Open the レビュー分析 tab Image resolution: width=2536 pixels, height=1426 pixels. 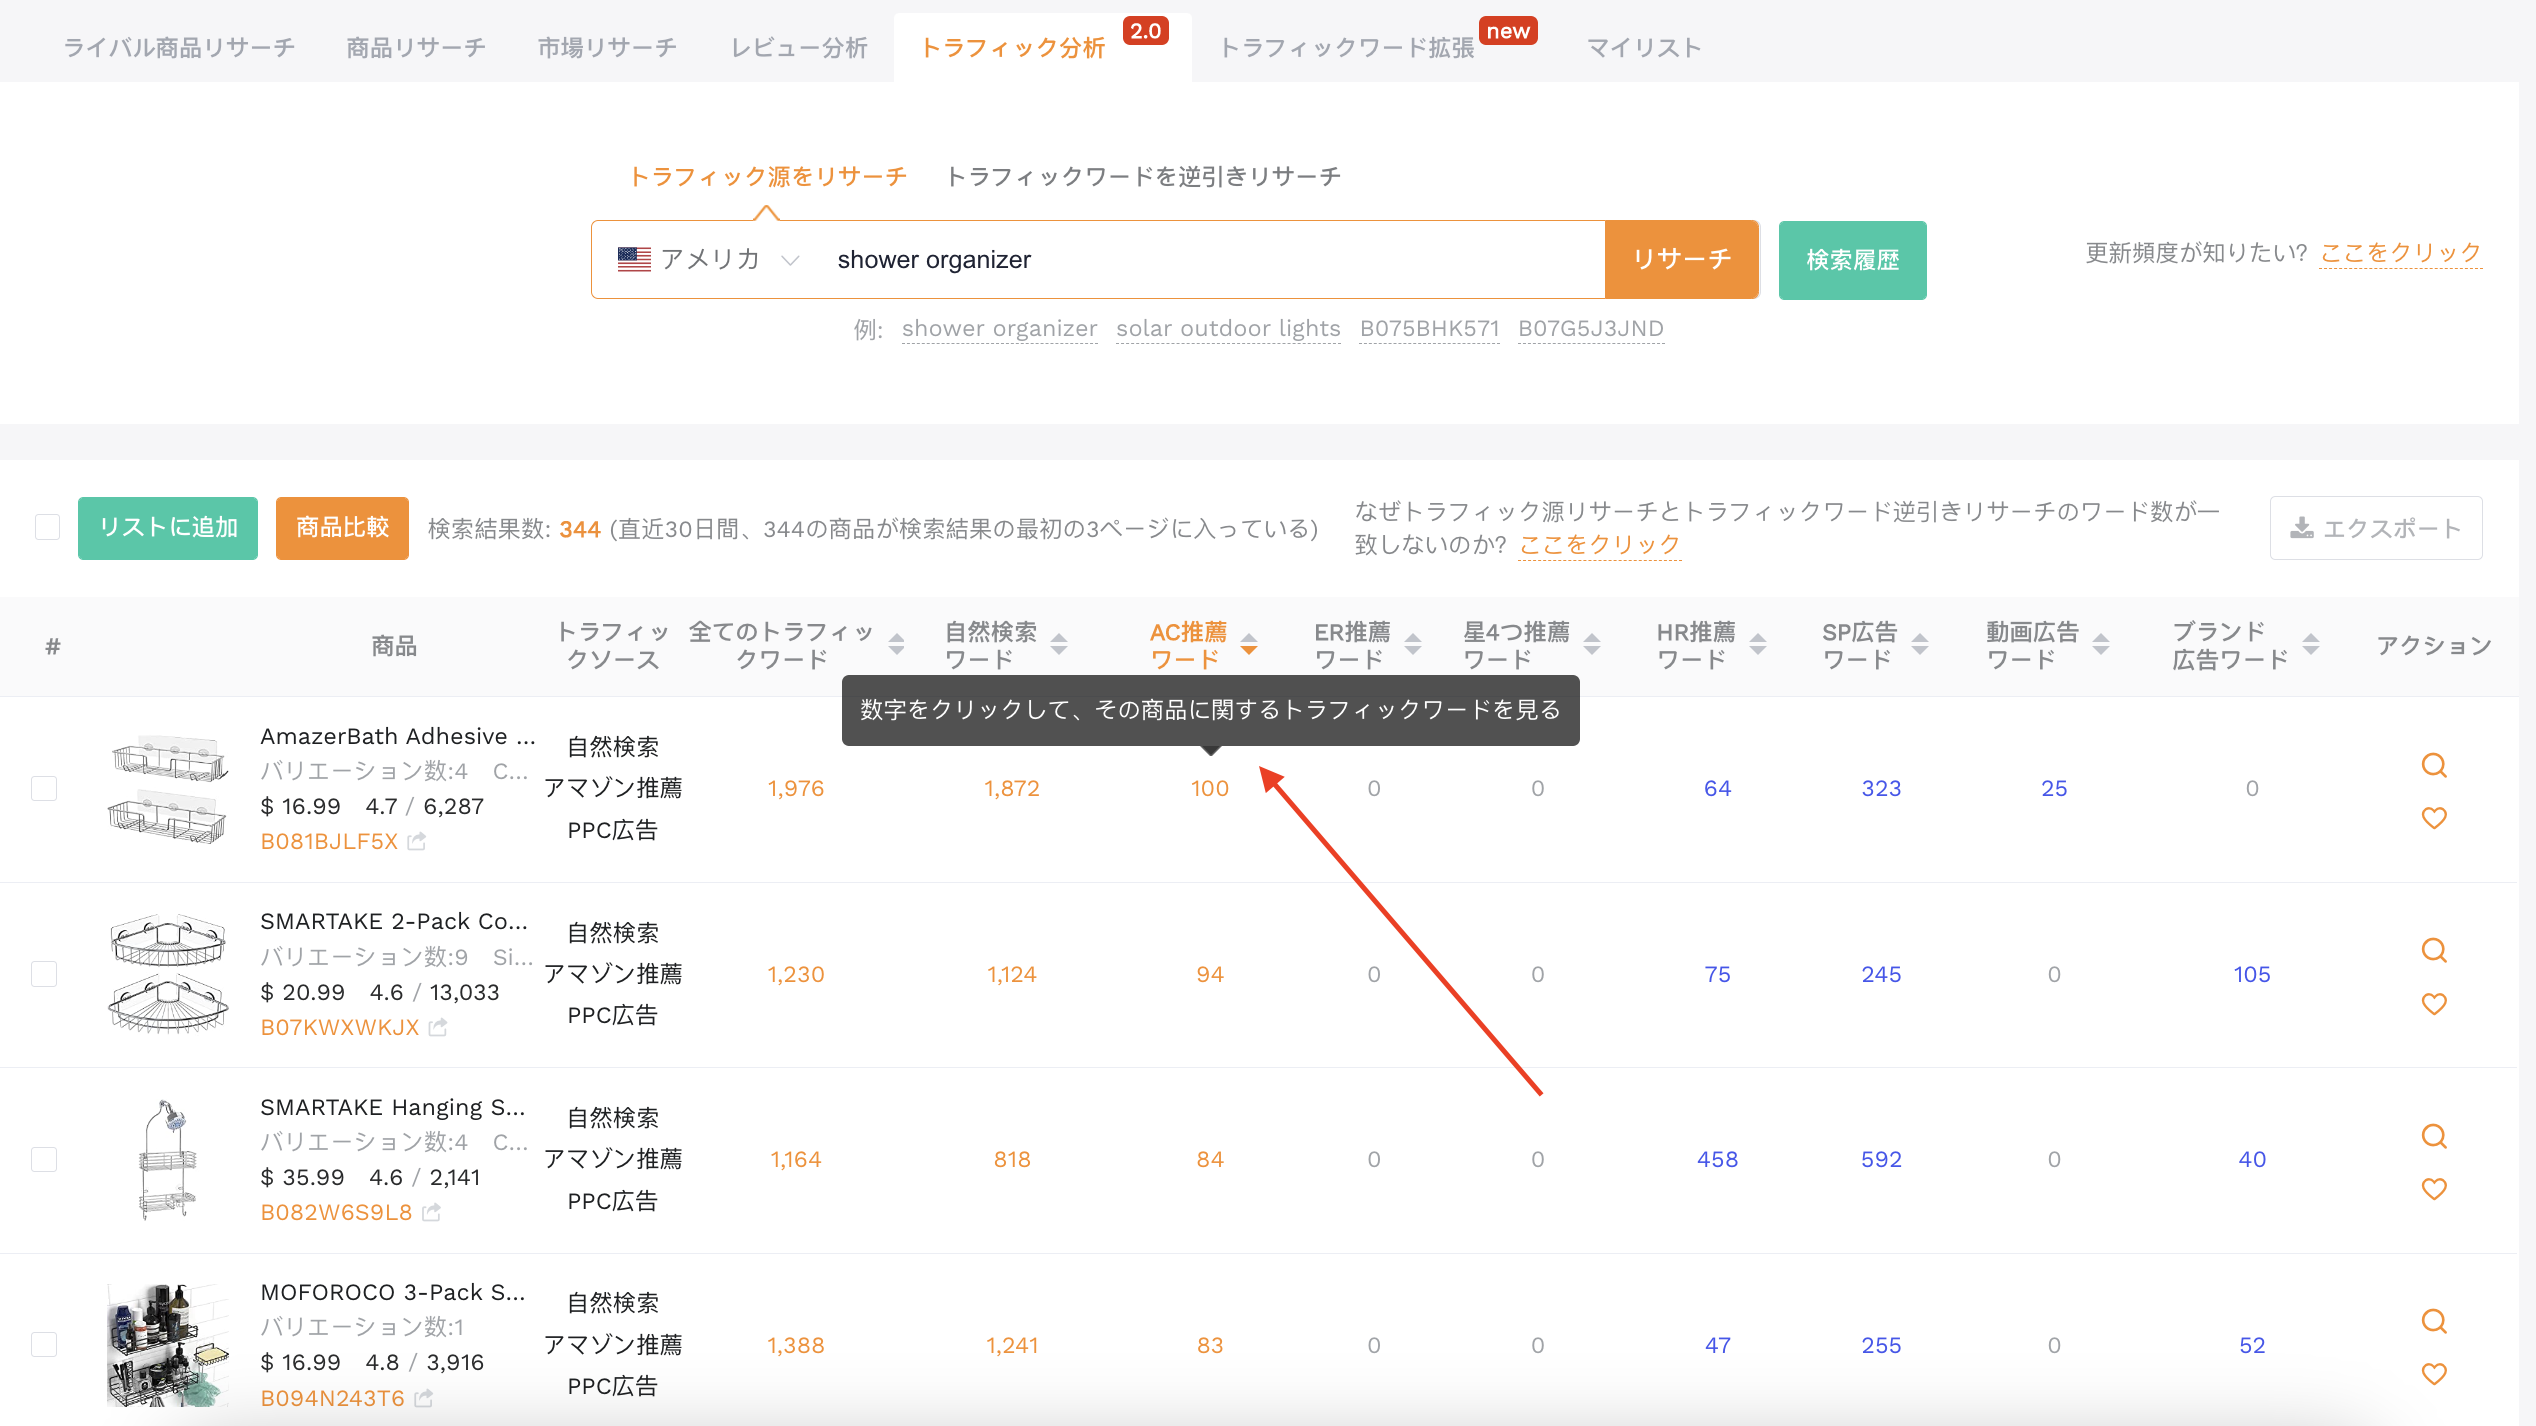point(799,47)
